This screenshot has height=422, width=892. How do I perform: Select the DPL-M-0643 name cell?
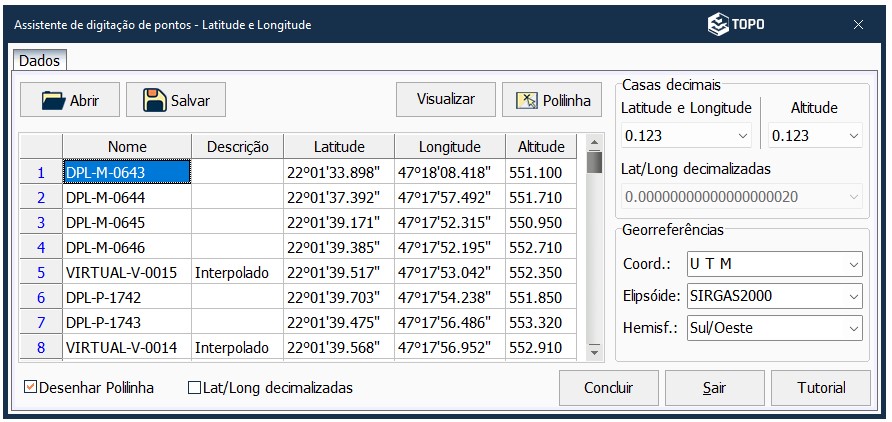point(126,173)
